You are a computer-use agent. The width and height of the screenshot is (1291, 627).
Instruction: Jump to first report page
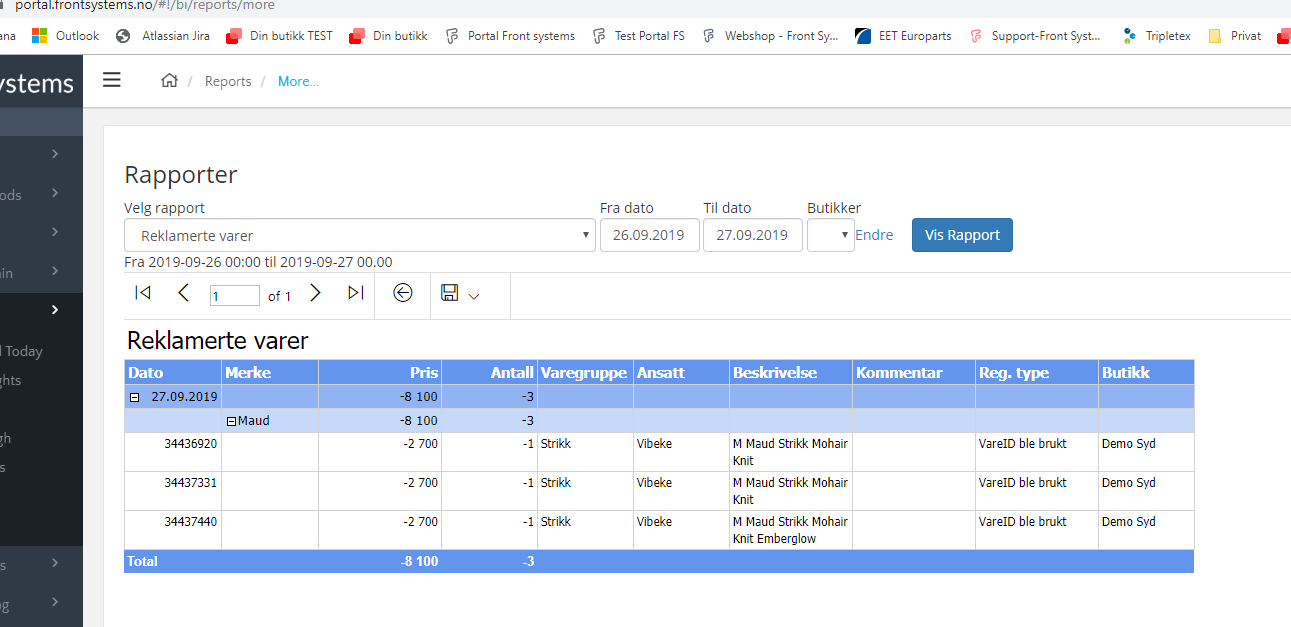click(143, 293)
